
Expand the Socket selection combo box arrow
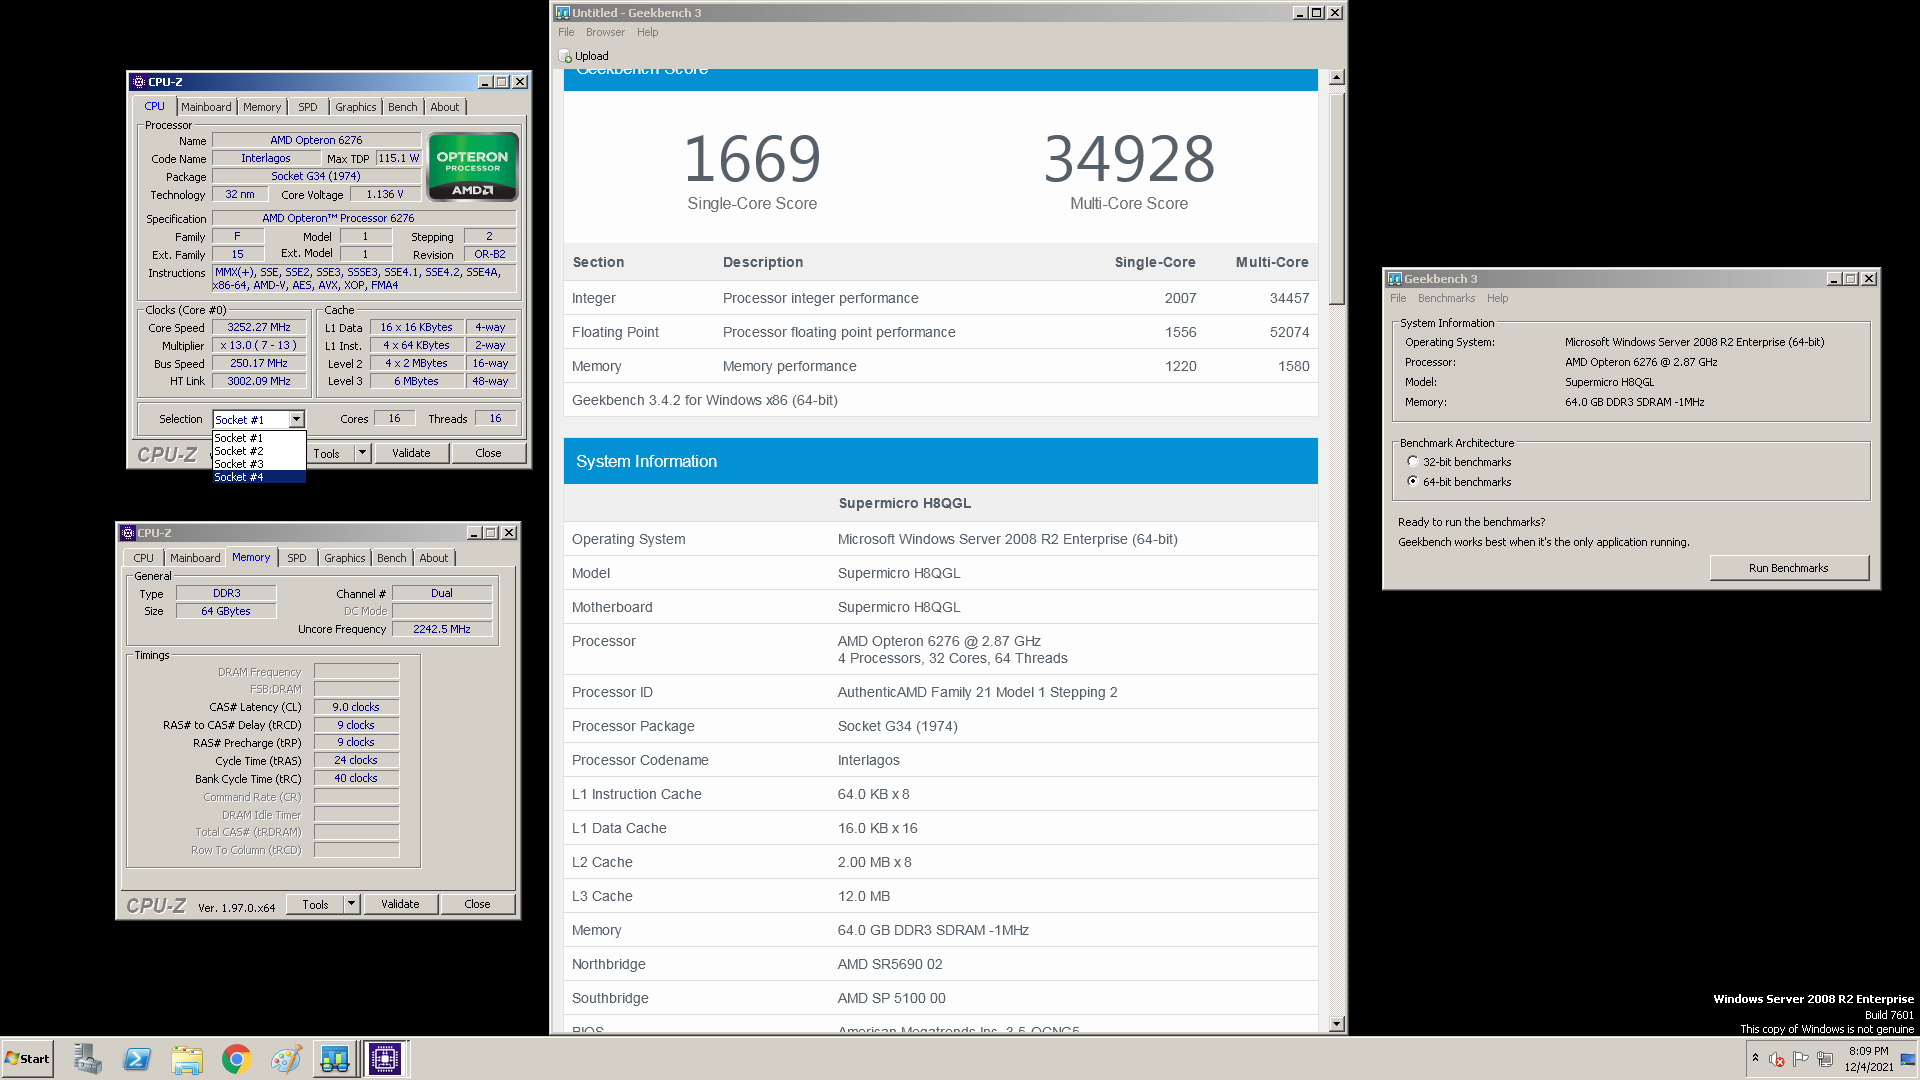tap(297, 419)
